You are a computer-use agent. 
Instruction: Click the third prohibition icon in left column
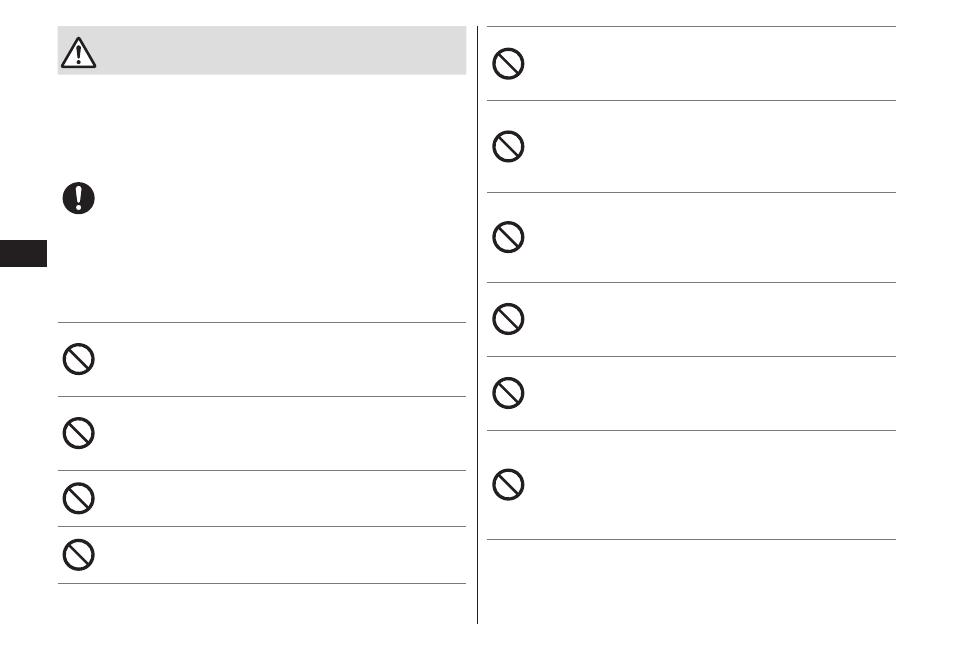tap(78, 498)
